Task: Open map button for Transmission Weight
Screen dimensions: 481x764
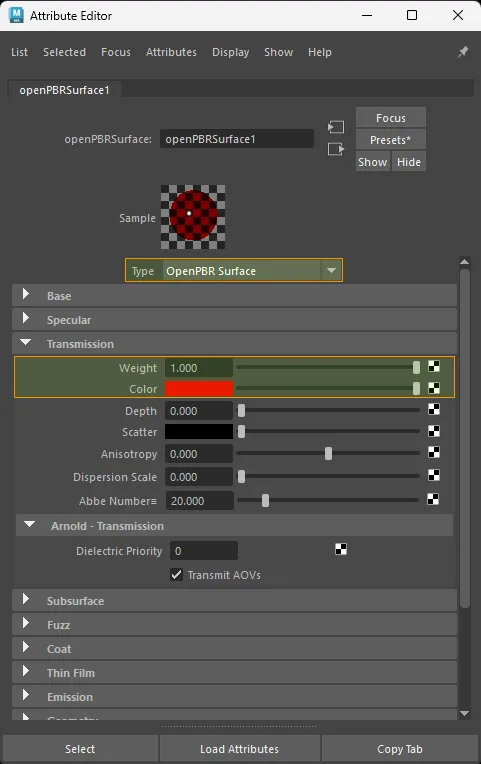Action: point(434,366)
